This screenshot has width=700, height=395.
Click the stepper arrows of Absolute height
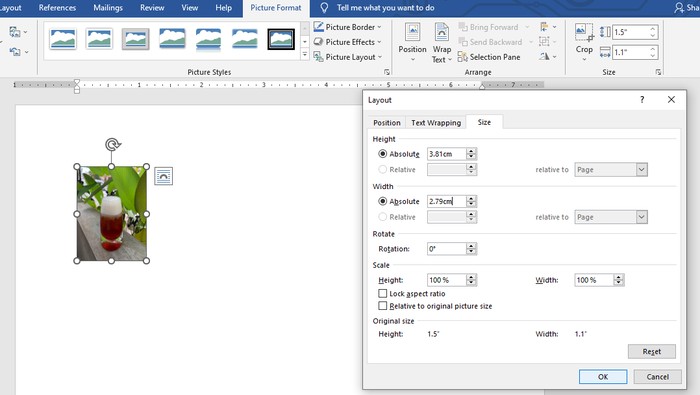471,154
